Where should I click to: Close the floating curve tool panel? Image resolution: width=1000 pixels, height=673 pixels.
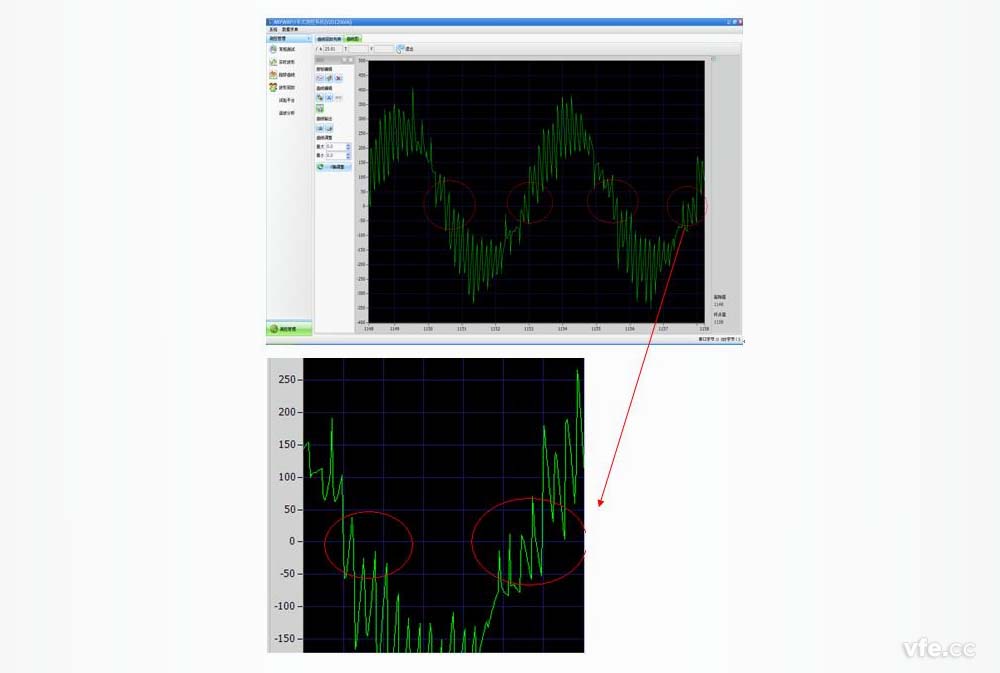click(350, 60)
